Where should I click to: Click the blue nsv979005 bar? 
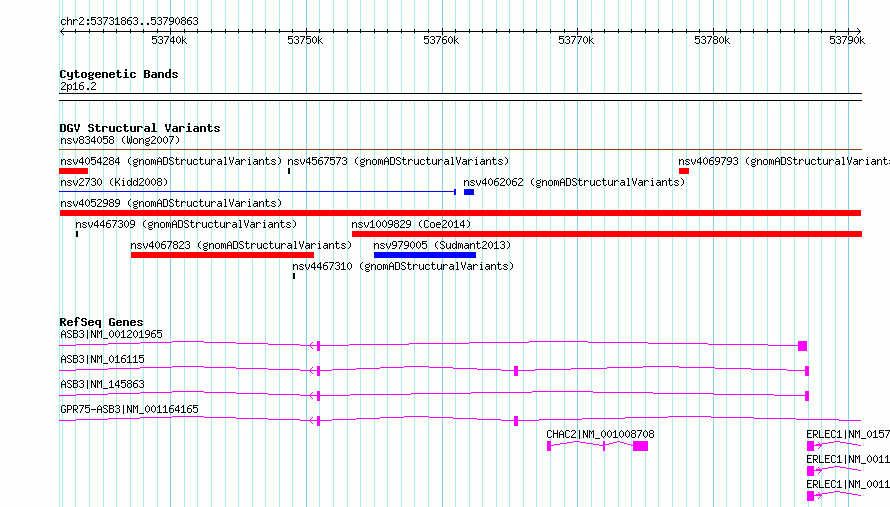tap(425, 255)
